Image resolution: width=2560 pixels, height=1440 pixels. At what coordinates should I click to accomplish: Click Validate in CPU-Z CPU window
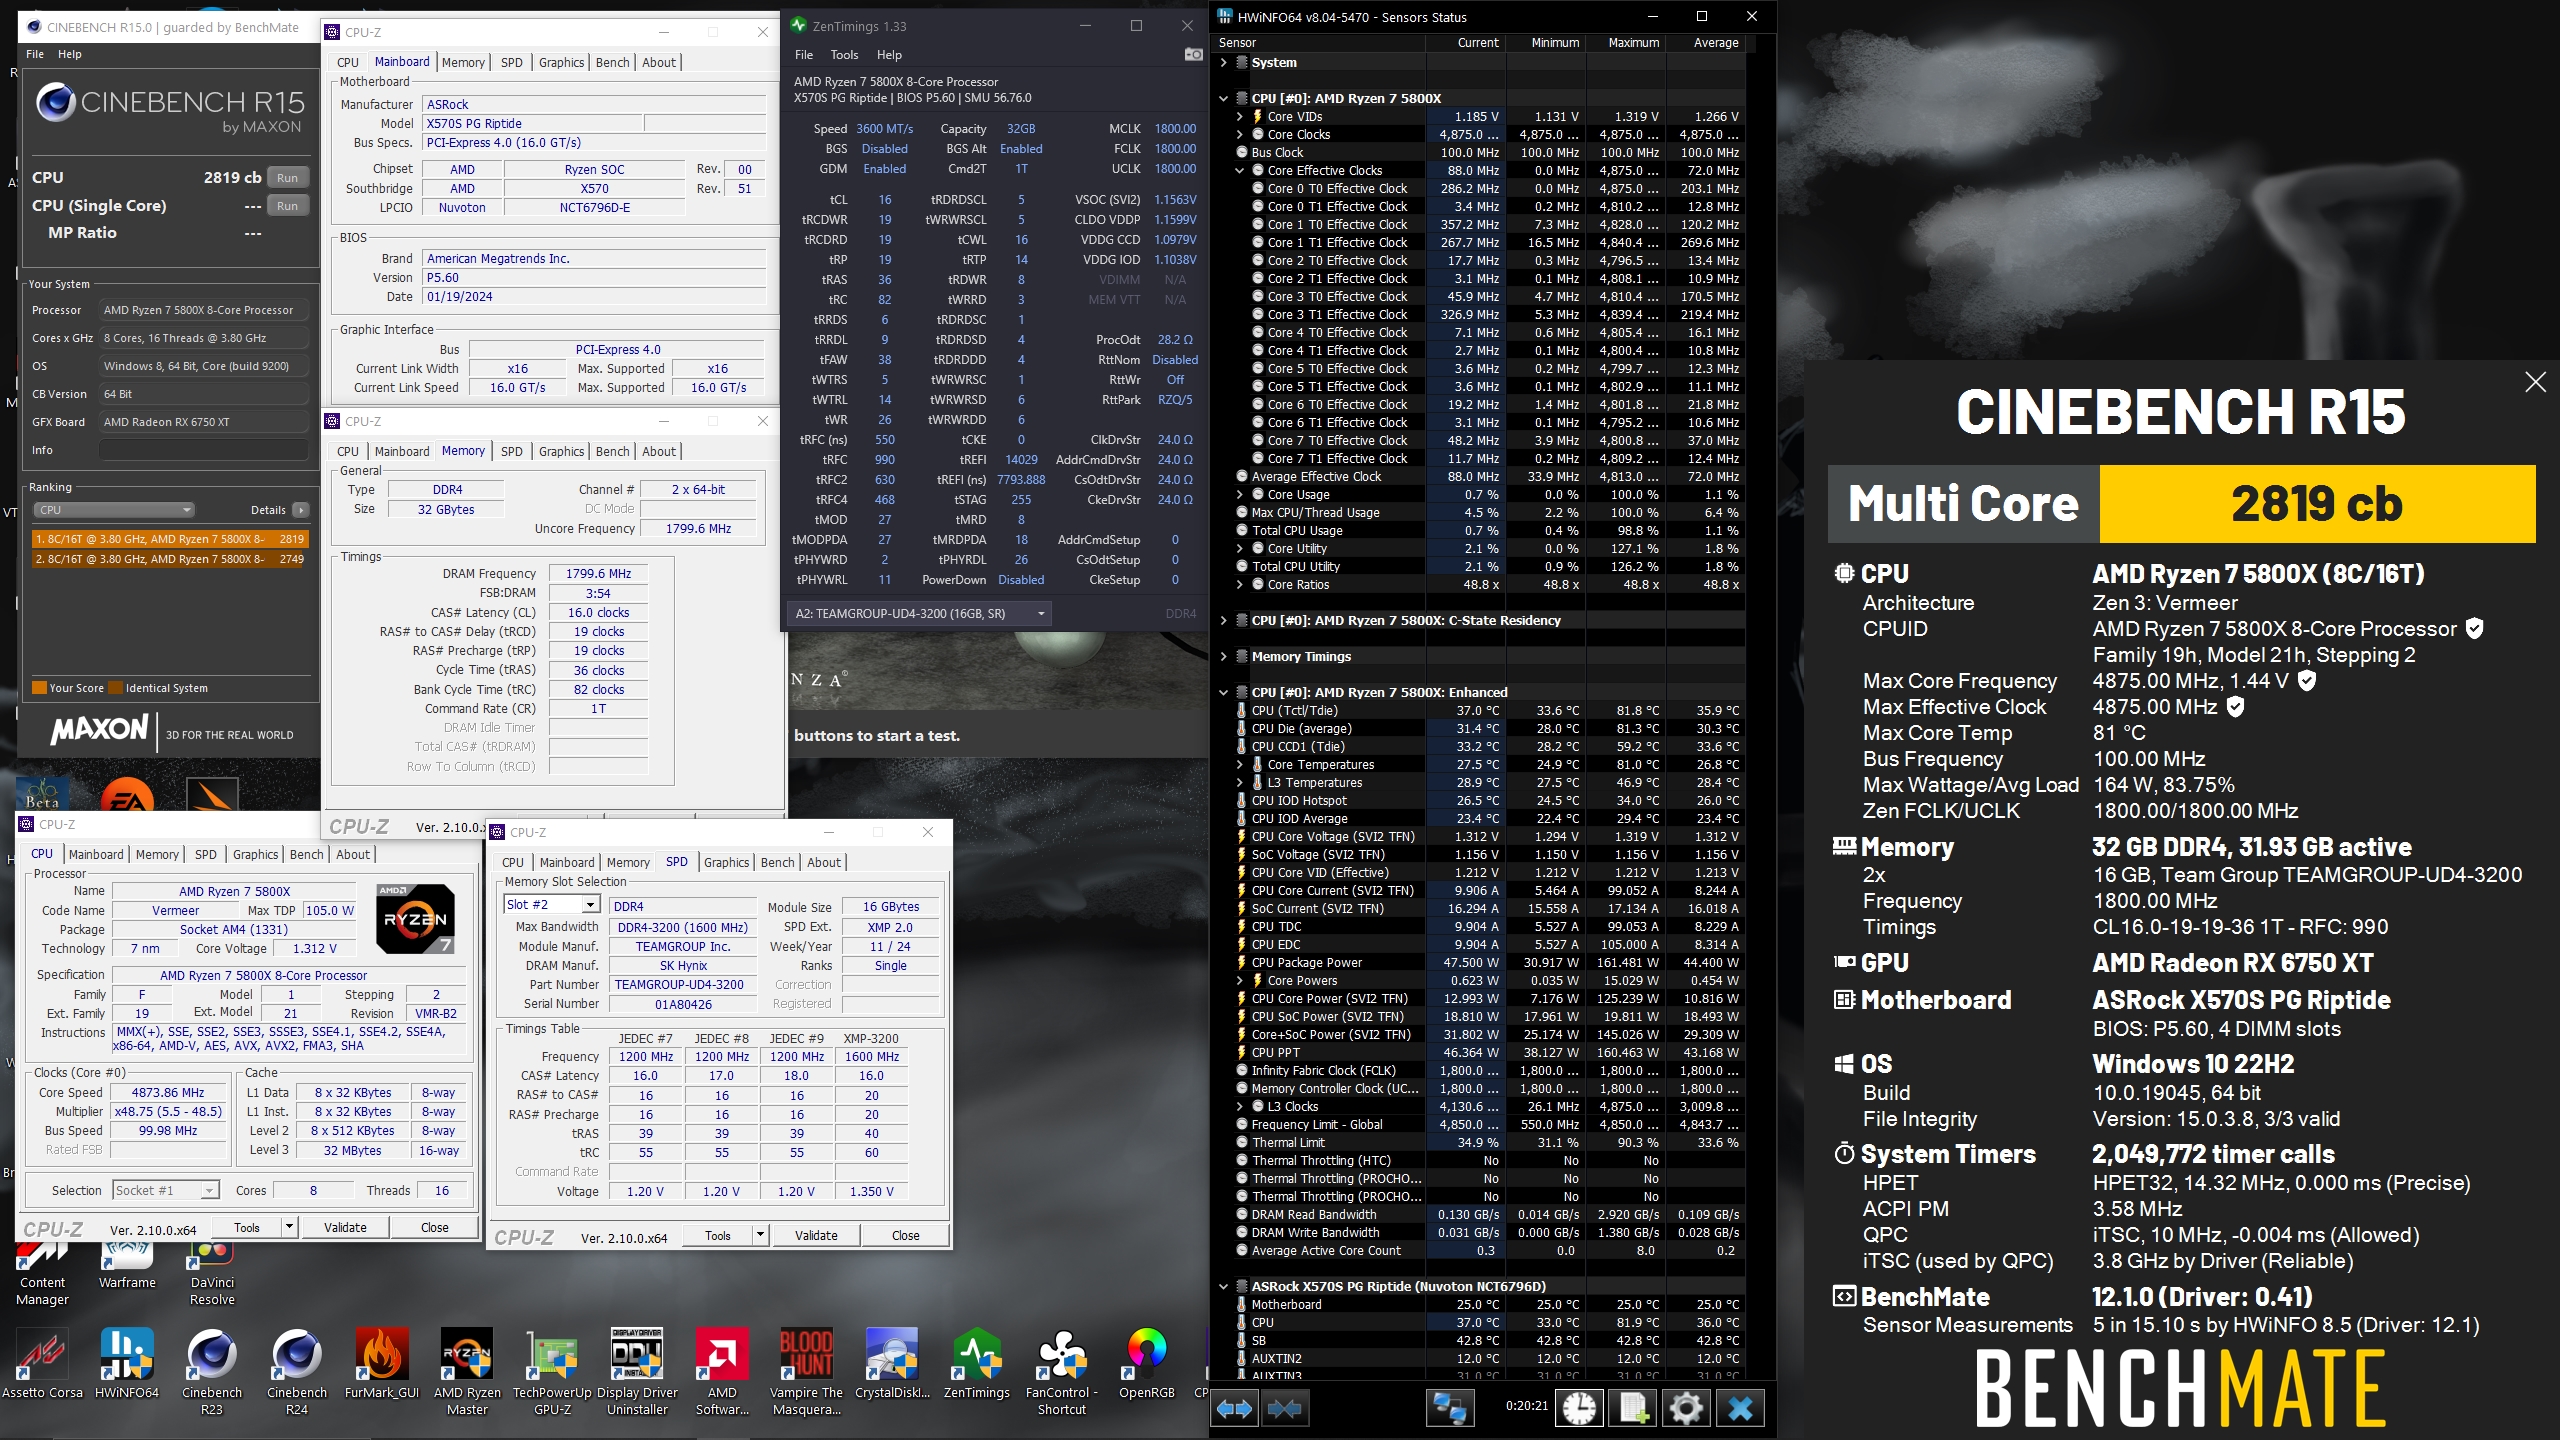point(345,1227)
